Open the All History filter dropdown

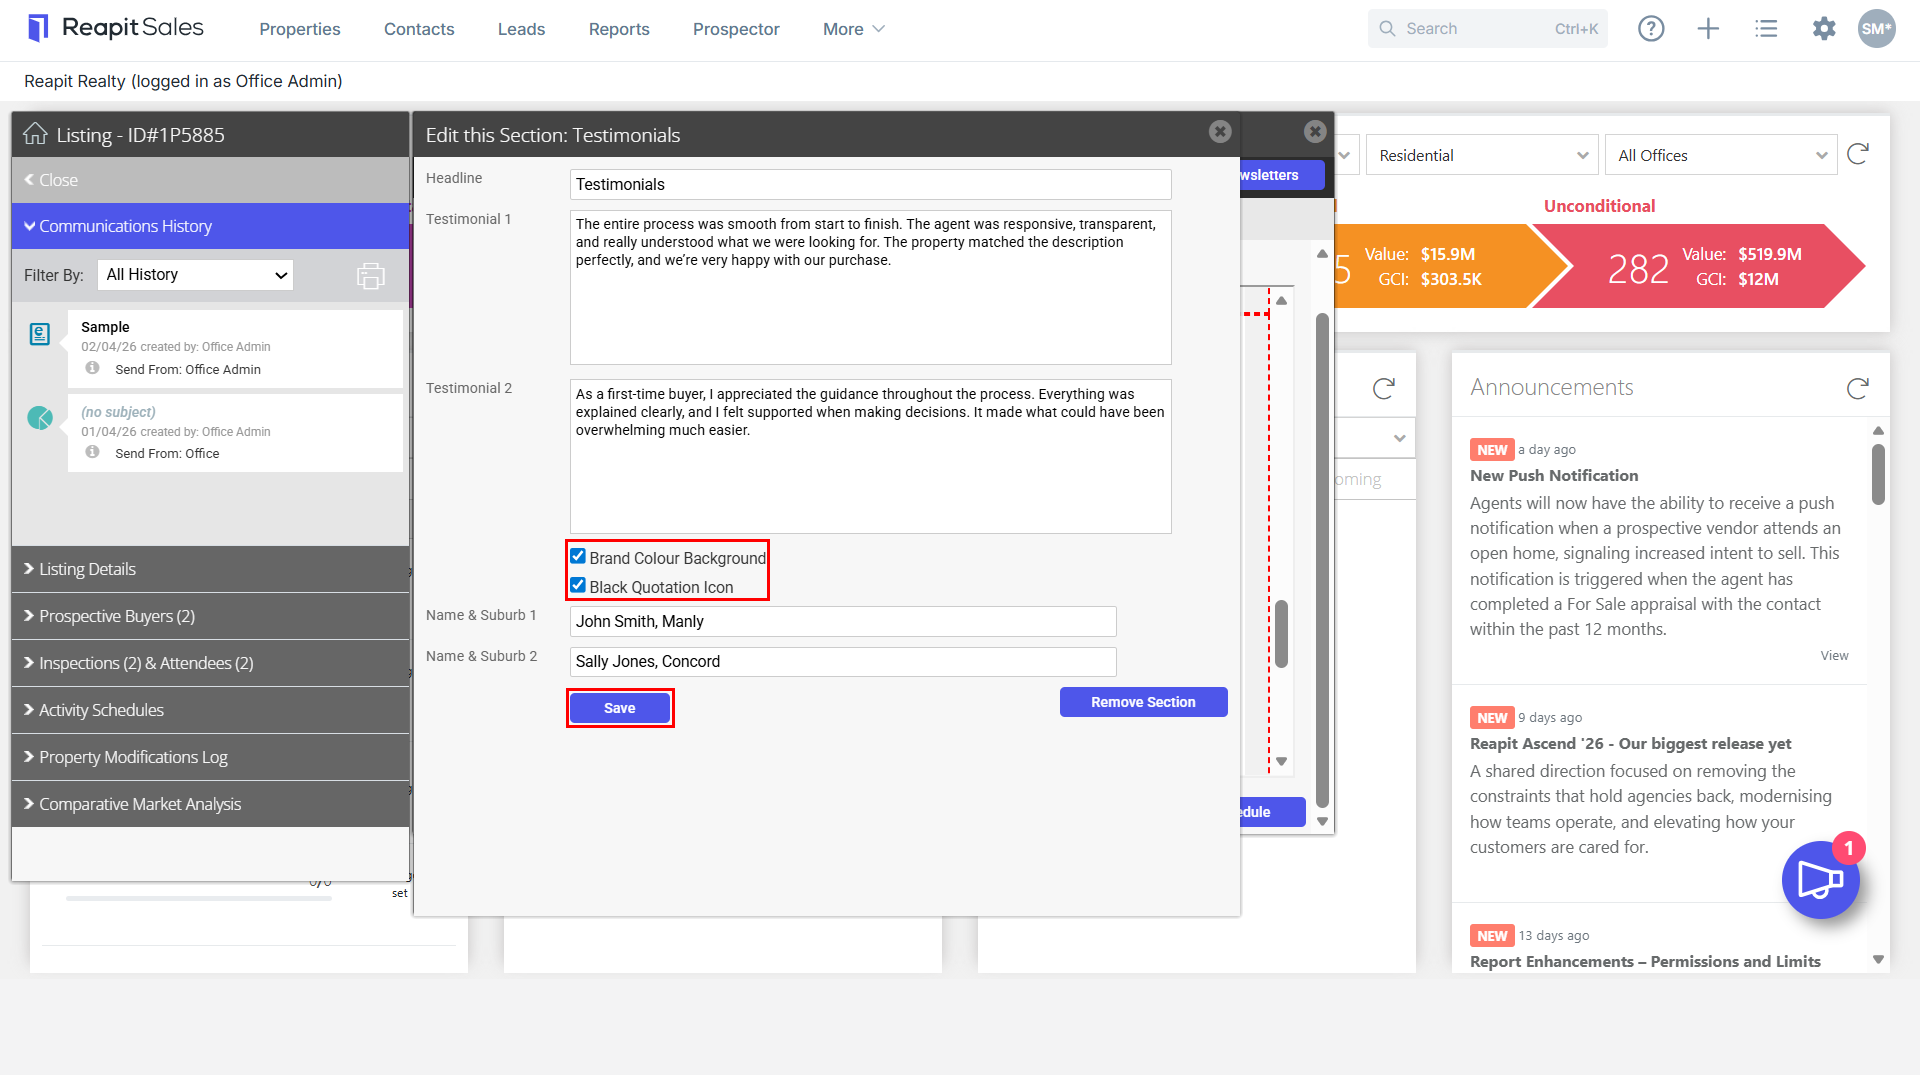pyautogui.click(x=195, y=275)
